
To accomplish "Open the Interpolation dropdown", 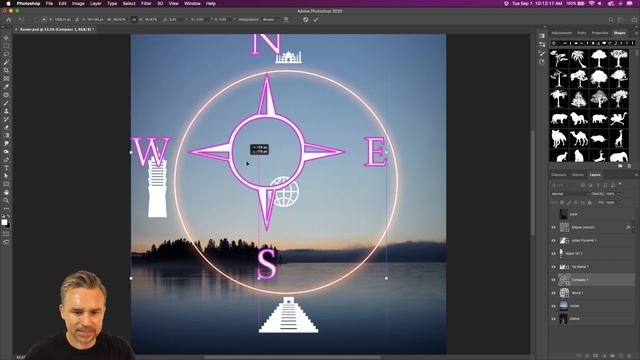I will (x=271, y=20).
